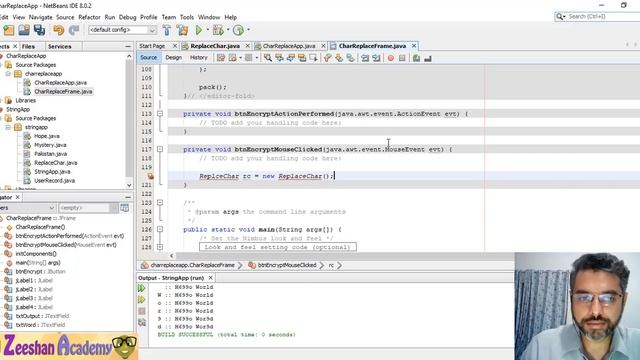Switch to Design view button

point(173,58)
